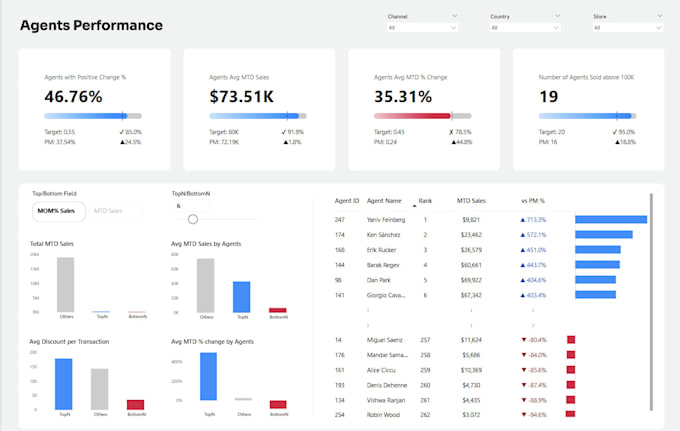Click red BottomN bar in Avg MTD % change chart

(278, 405)
